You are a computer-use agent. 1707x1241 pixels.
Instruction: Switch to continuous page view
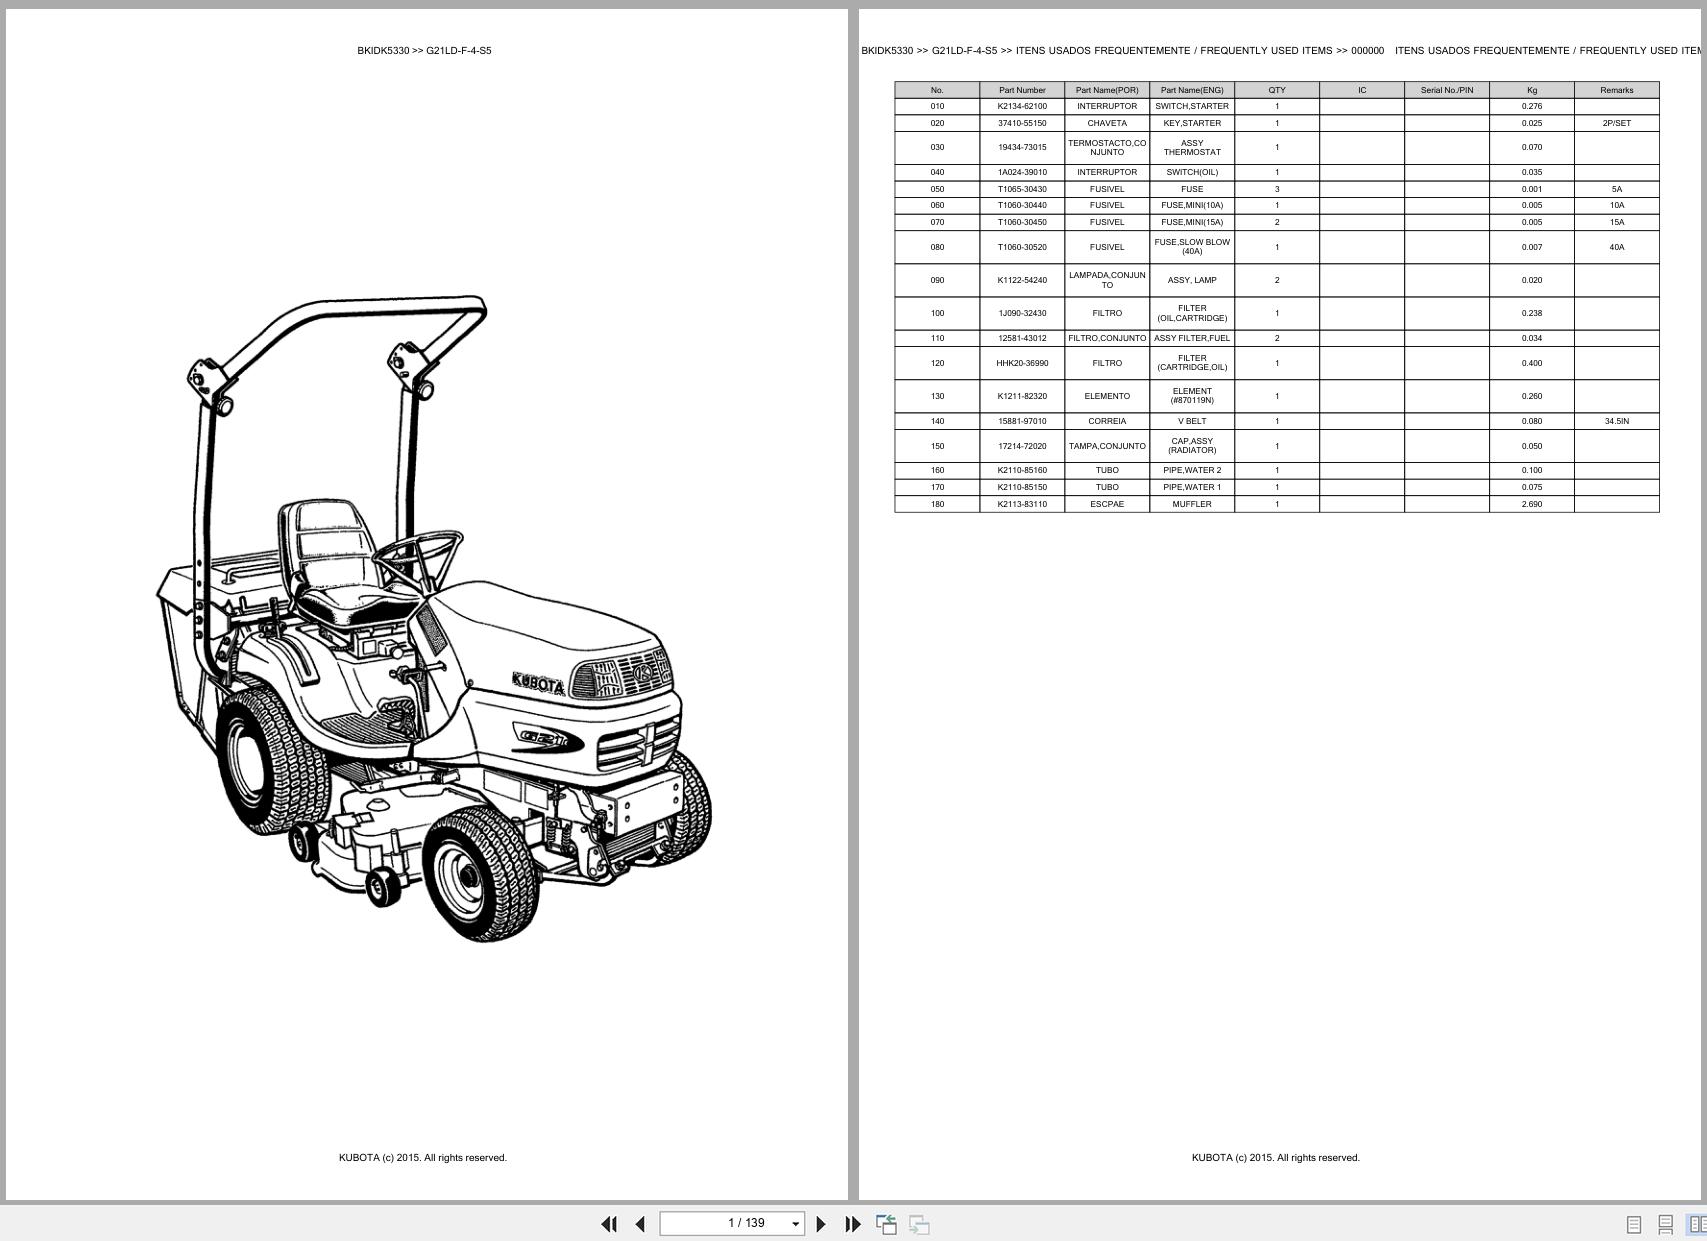(1666, 1225)
